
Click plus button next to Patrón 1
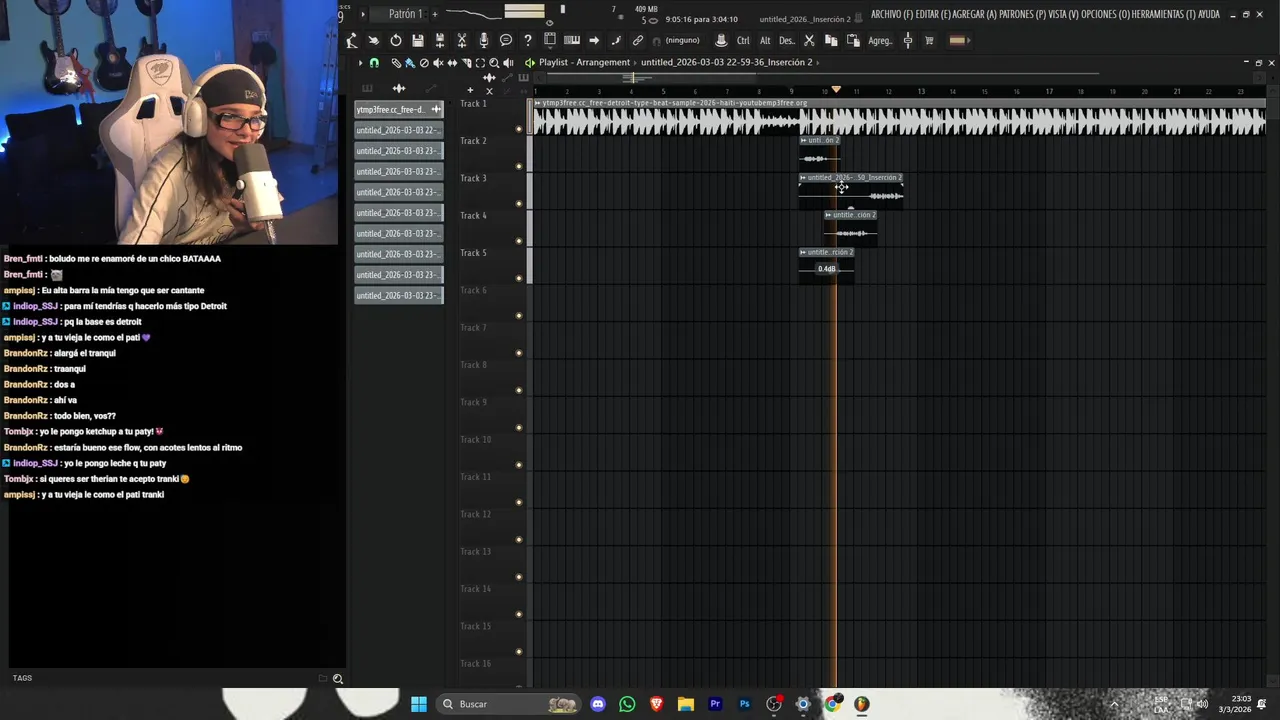[x=435, y=14]
